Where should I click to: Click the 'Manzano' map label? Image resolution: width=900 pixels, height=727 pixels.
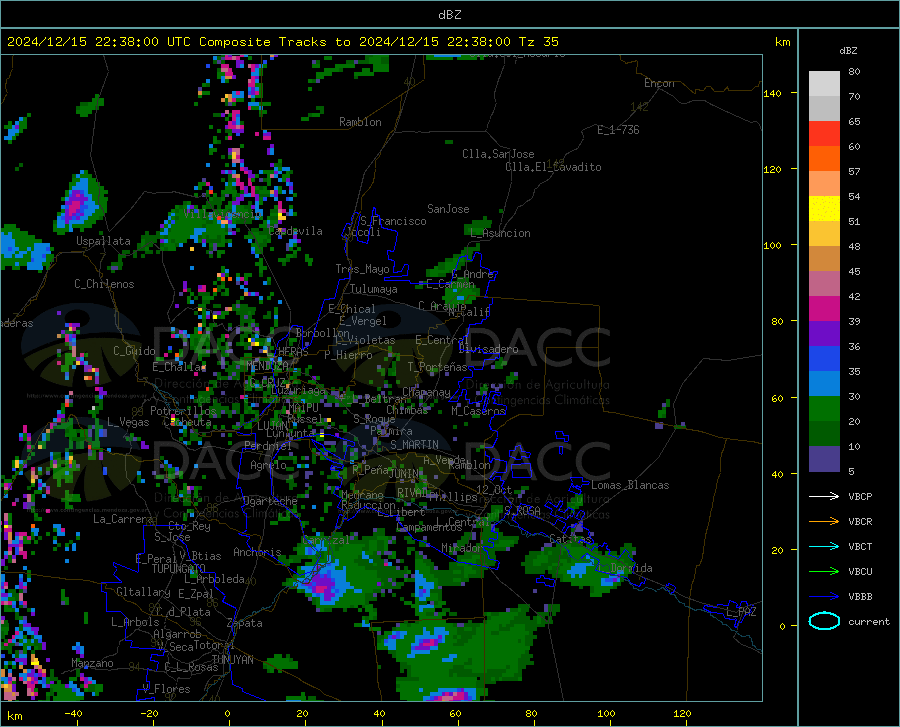coord(92,663)
